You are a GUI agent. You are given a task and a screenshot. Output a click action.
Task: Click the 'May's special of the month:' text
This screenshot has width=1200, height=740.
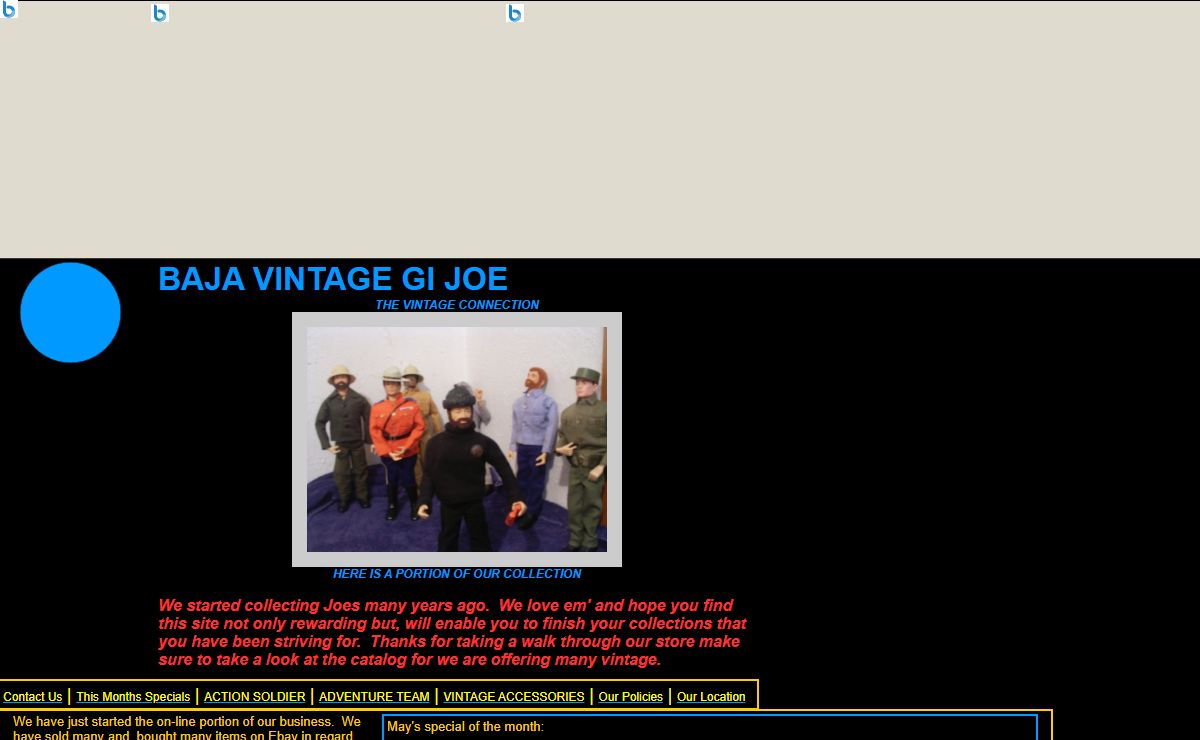pyautogui.click(x=465, y=727)
